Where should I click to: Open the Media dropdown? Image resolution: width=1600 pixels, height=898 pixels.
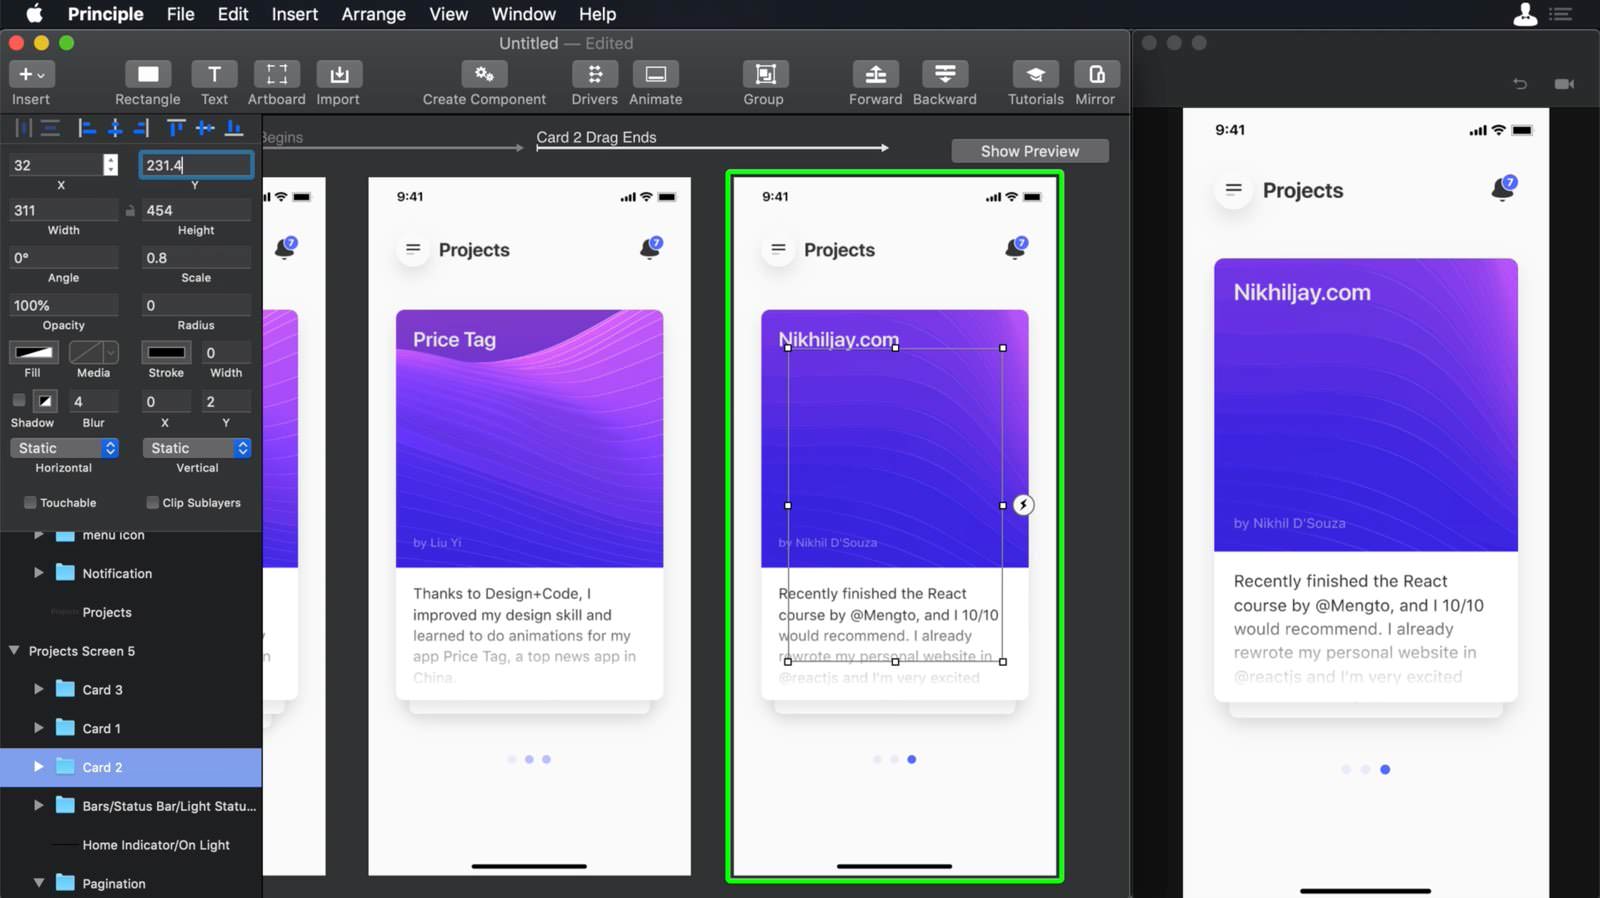click(x=94, y=352)
